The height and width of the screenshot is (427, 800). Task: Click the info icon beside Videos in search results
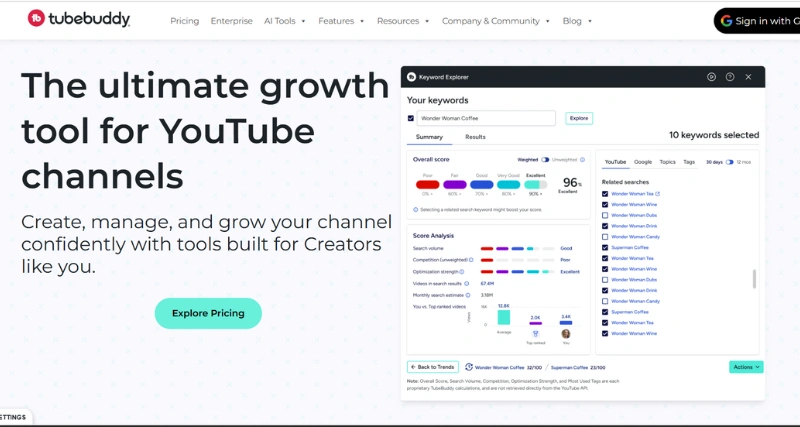[x=467, y=284]
